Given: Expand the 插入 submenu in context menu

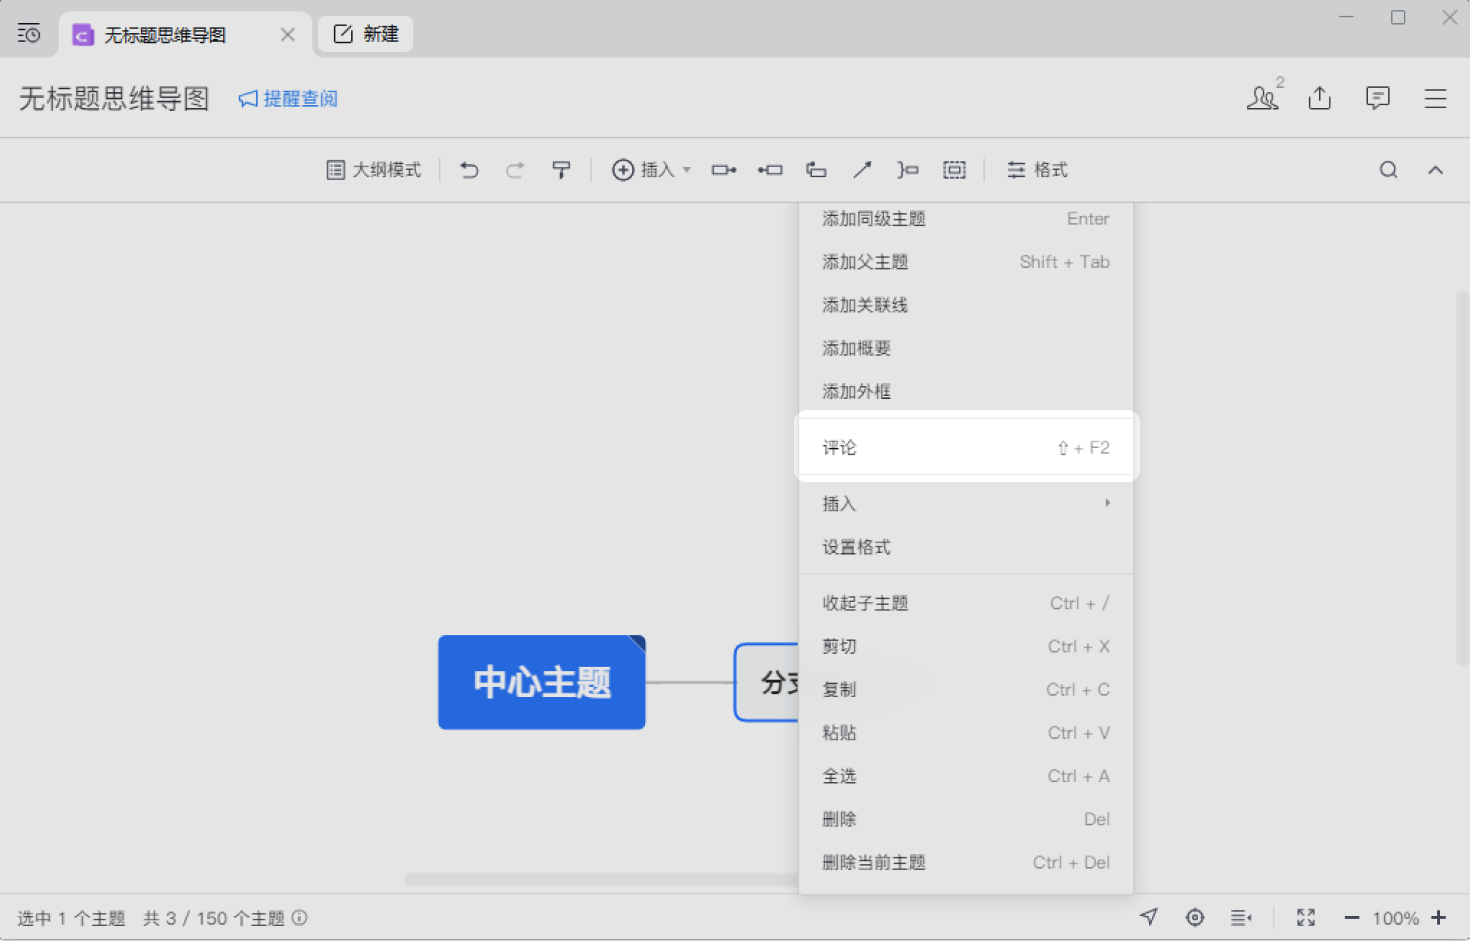Looking at the screenshot, I should pyautogui.click(x=966, y=504).
